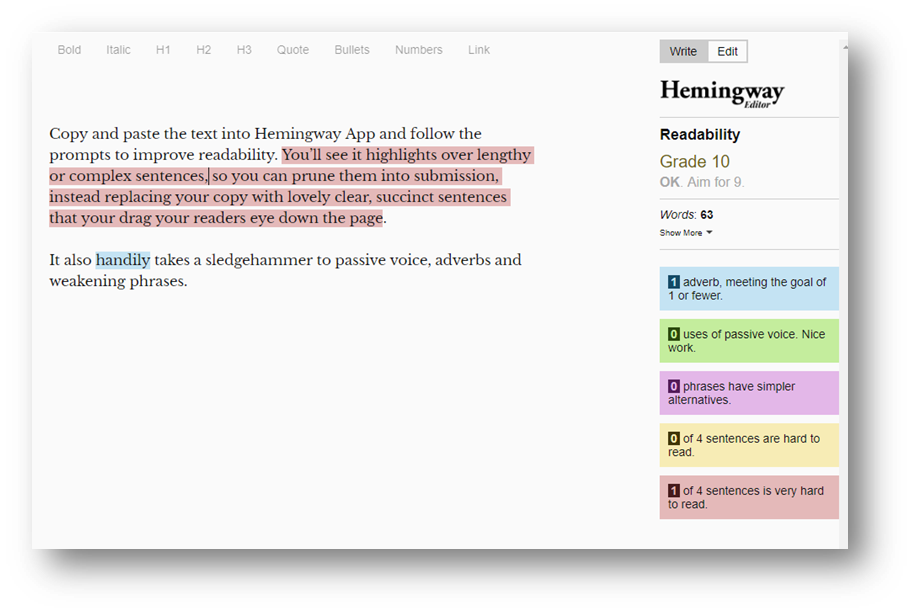Apply Italic formatting from the toolbar
This screenshot has height=614, width=913.
[118, 50]
